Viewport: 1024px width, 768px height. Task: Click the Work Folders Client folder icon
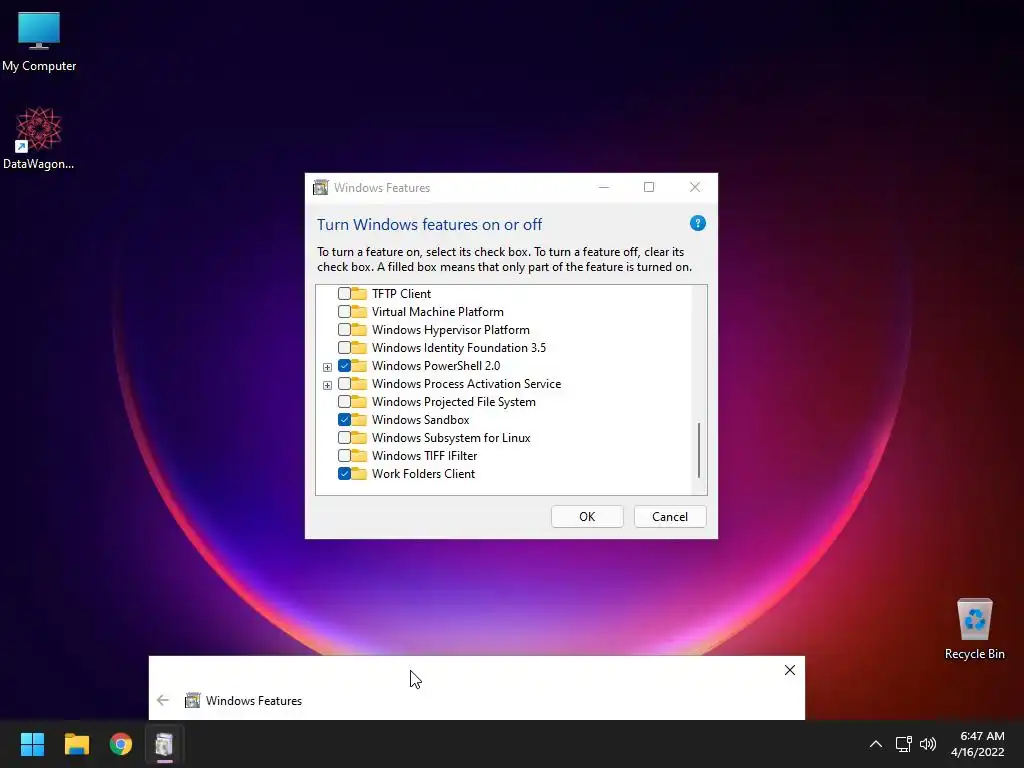click(x=359, y=473)
